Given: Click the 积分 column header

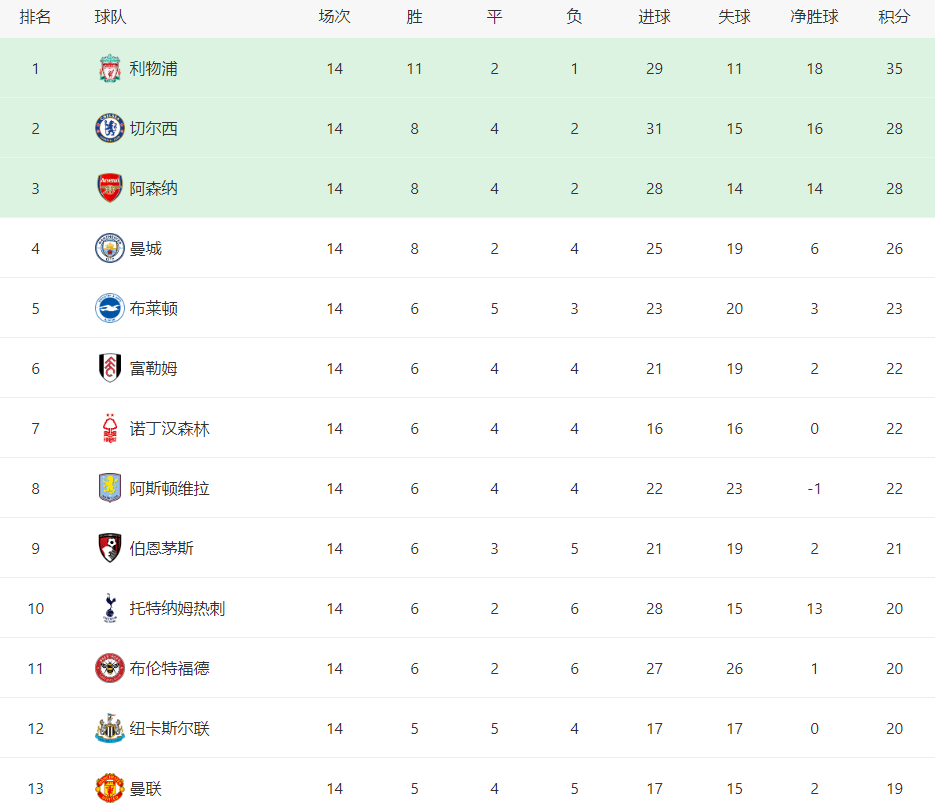Looking at the screenshot, I should pyautogui.click(x=894, y=18).
